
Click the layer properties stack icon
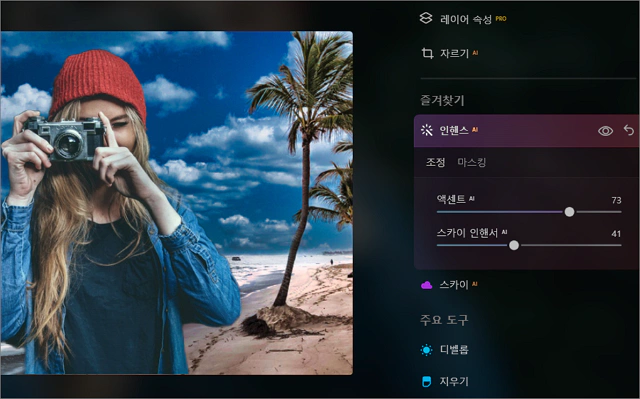(x=426, y=18)
